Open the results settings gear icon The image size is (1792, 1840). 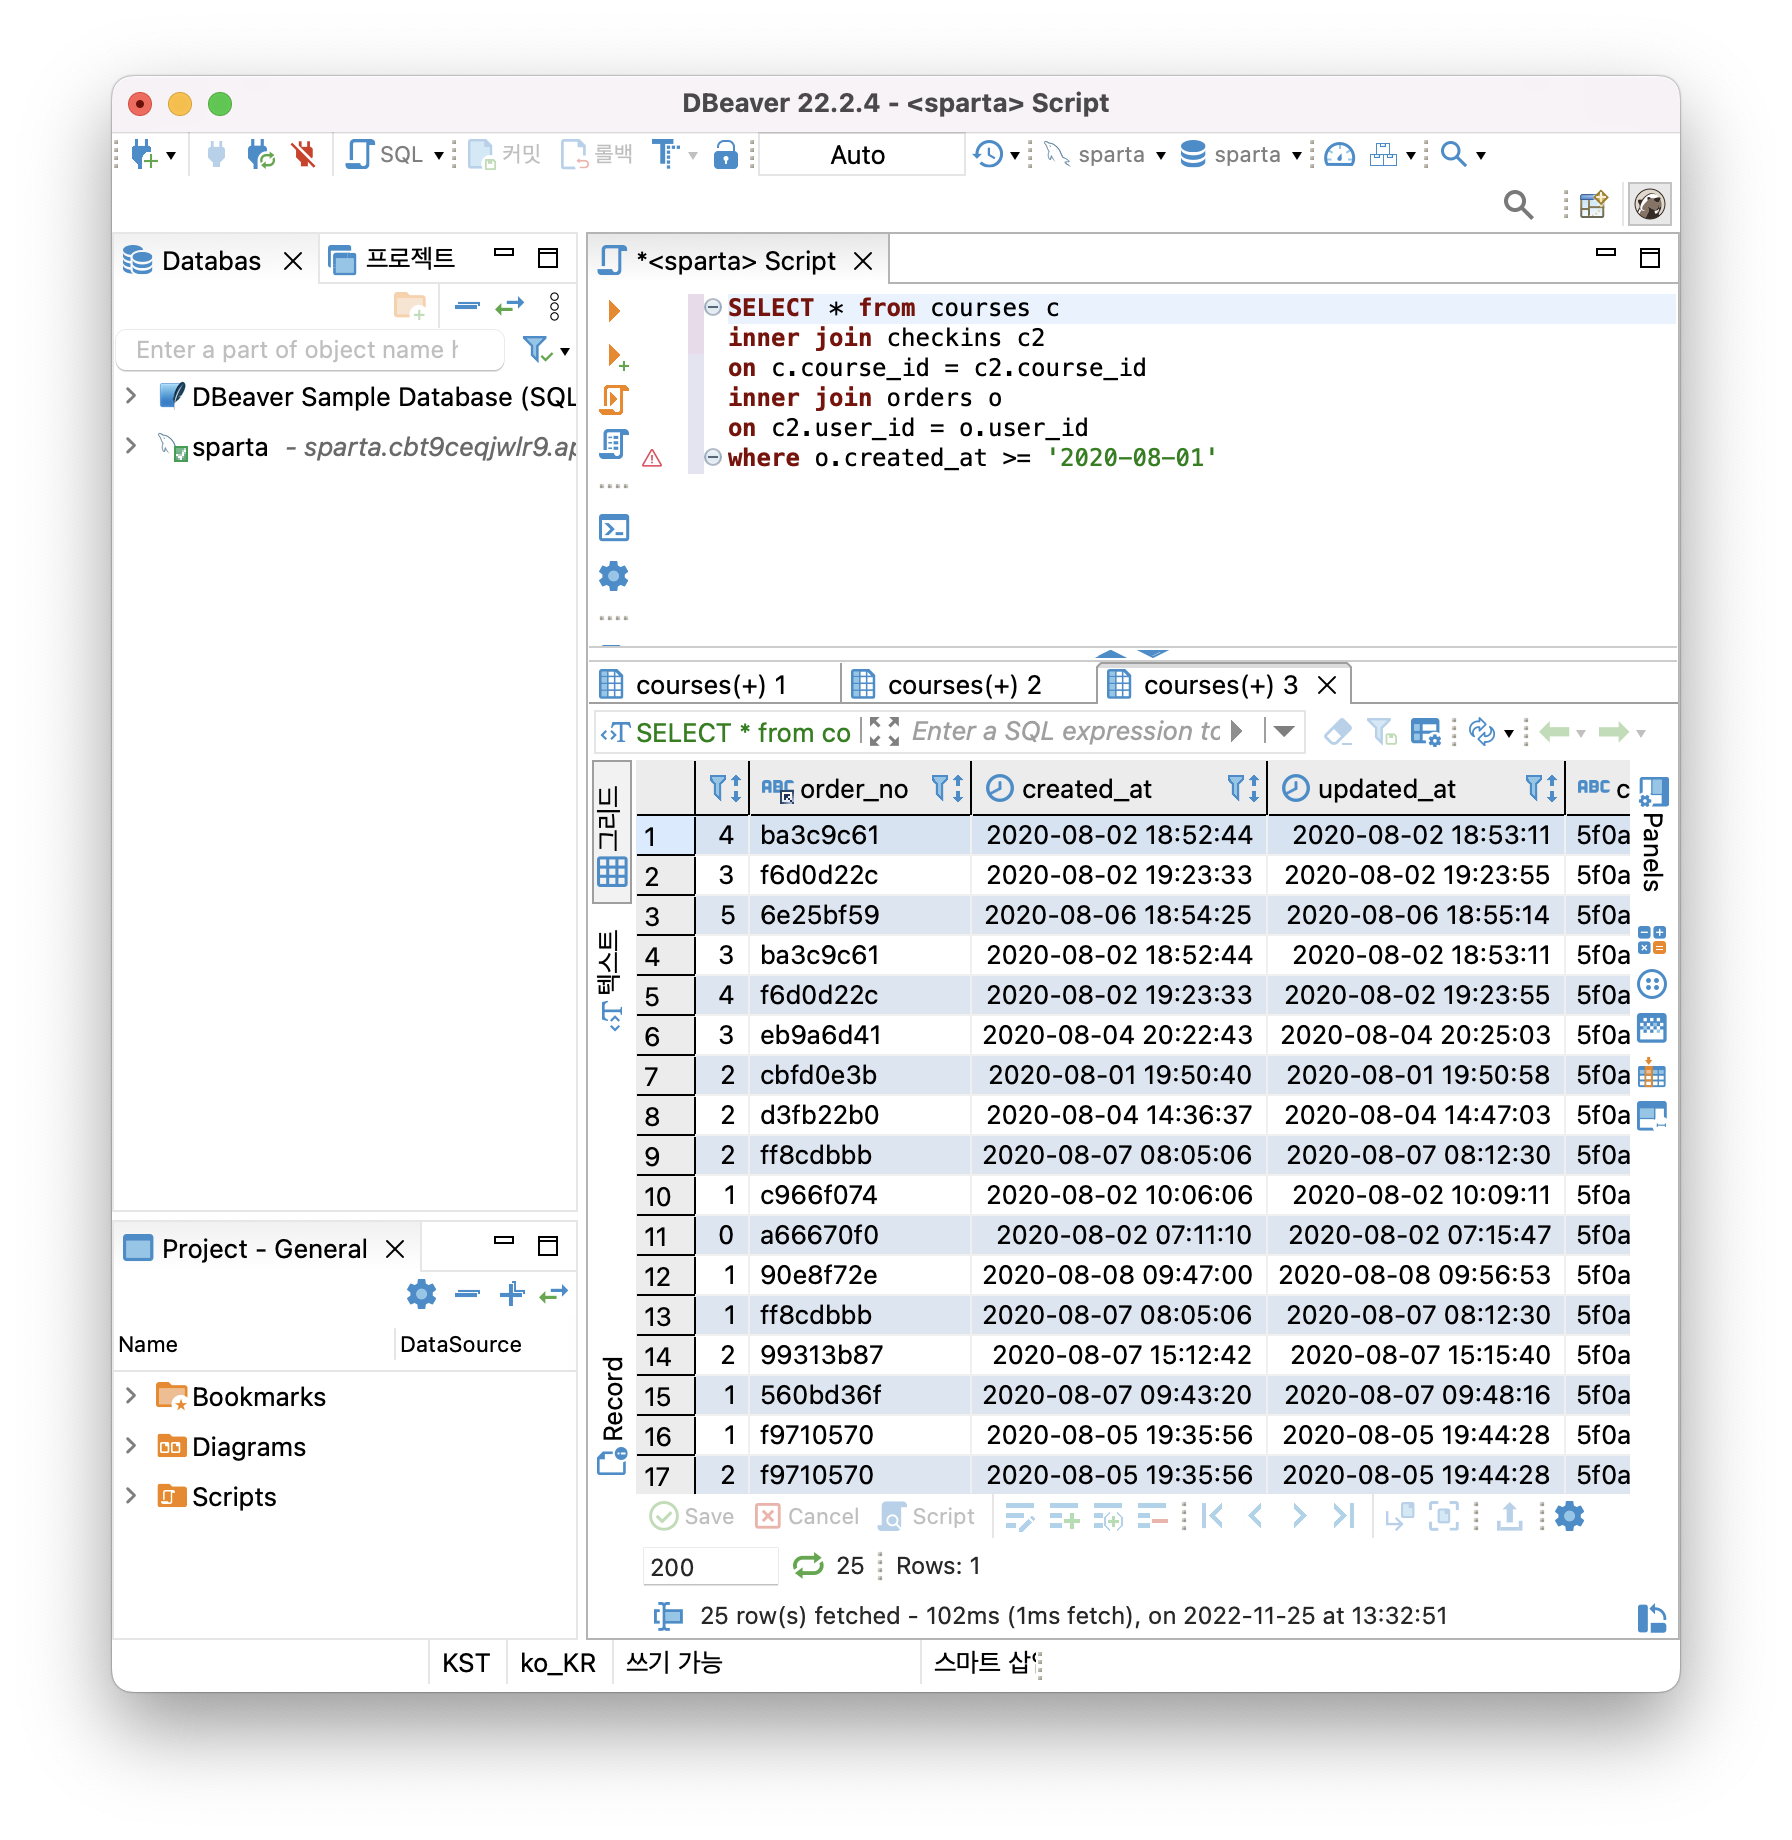point(1569,1516)
